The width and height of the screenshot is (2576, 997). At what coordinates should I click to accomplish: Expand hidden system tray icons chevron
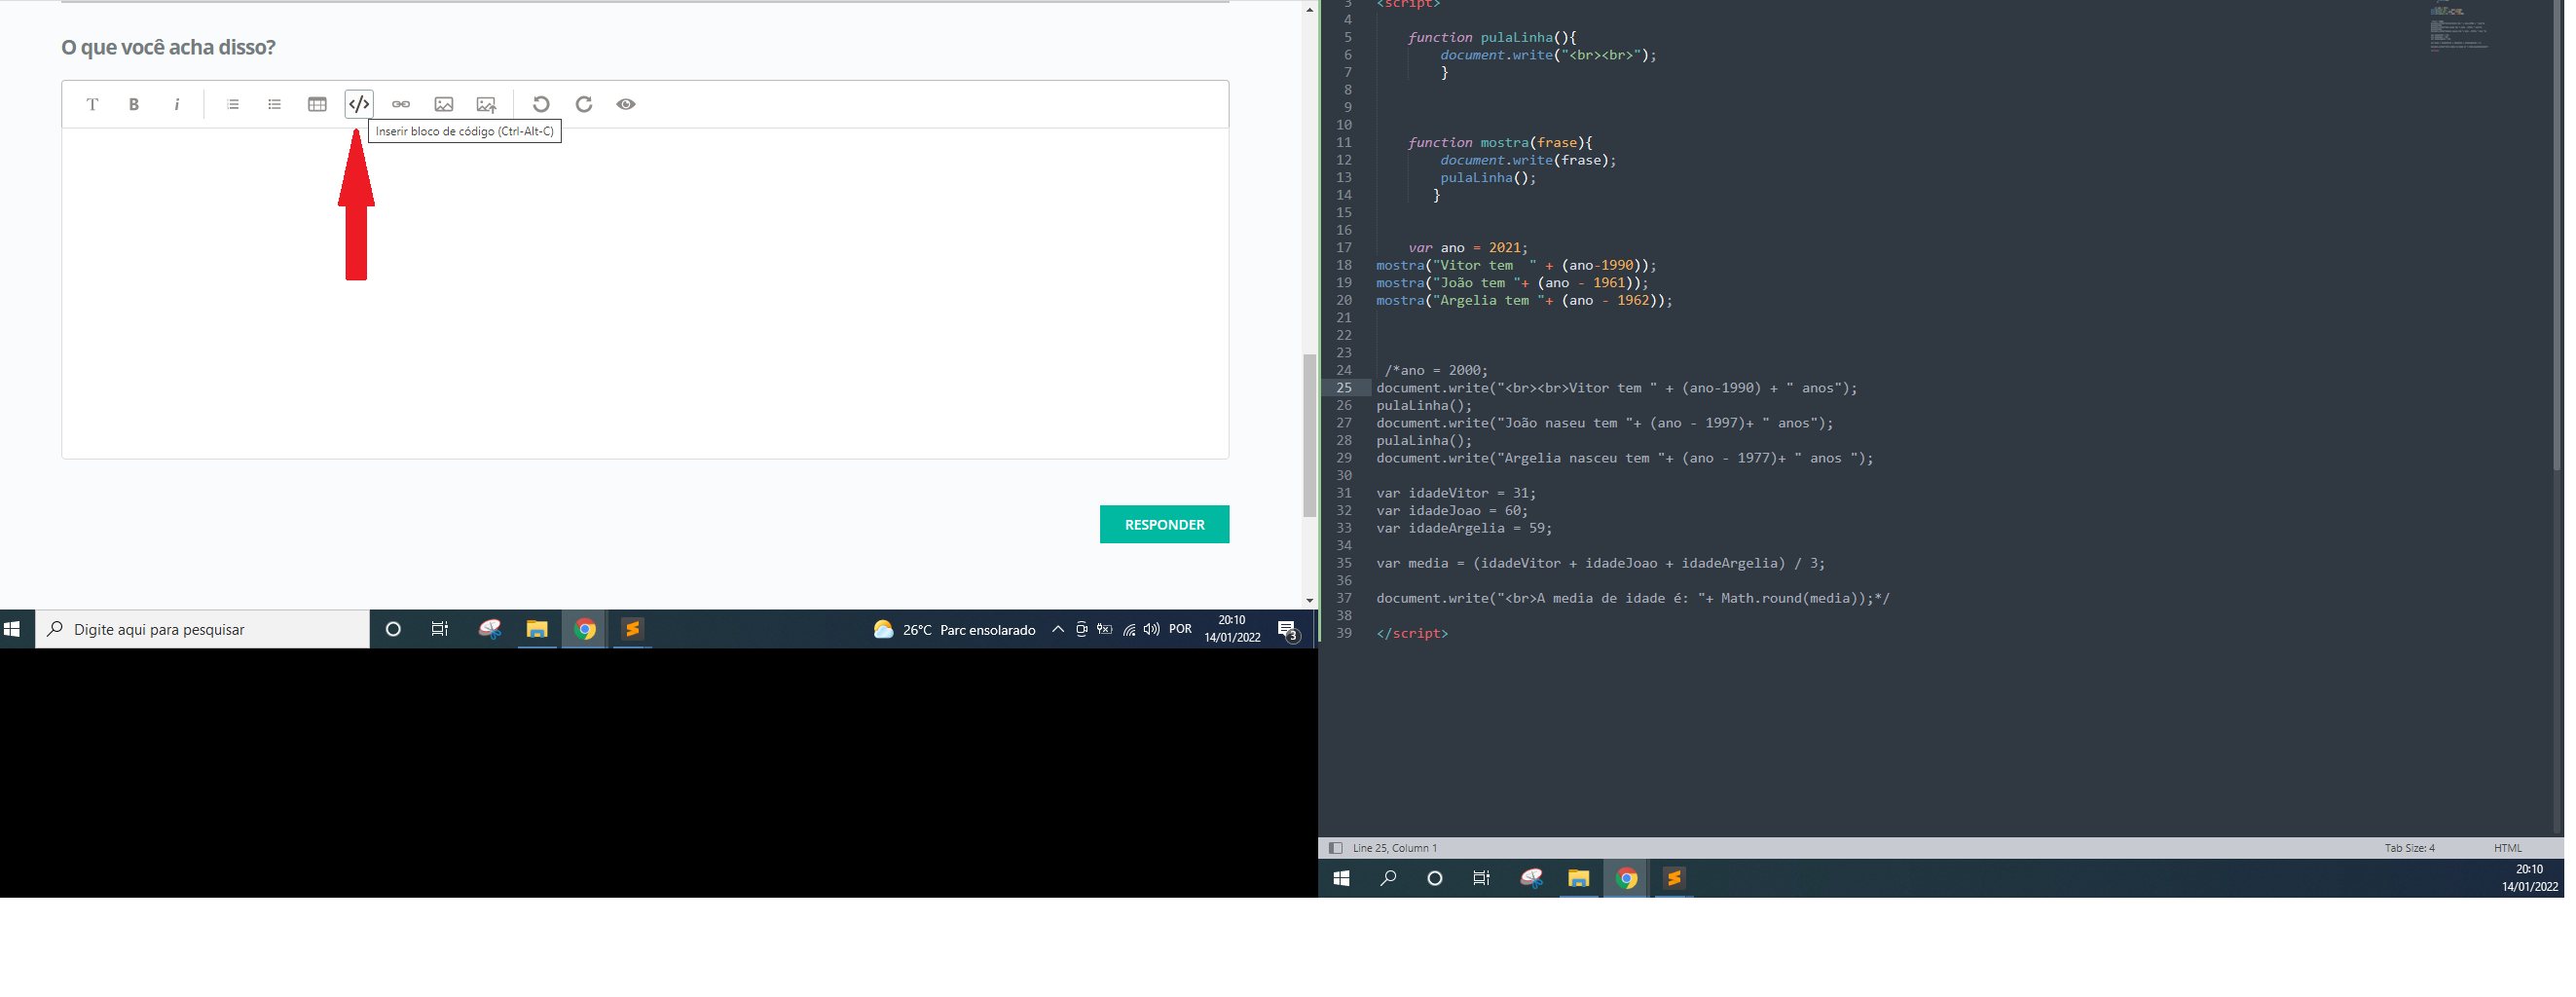(x=1057, y=629)
